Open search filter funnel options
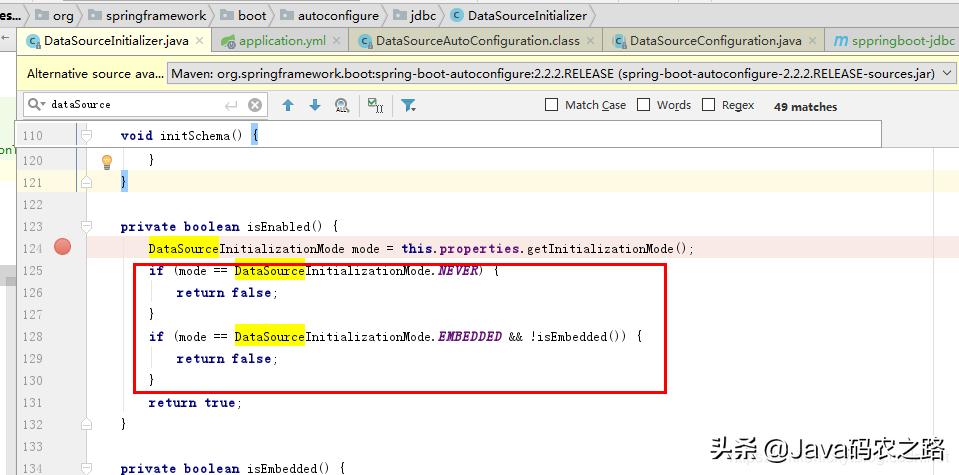The width and height of the screenshot is (959, 475). [x=409, y=105]
